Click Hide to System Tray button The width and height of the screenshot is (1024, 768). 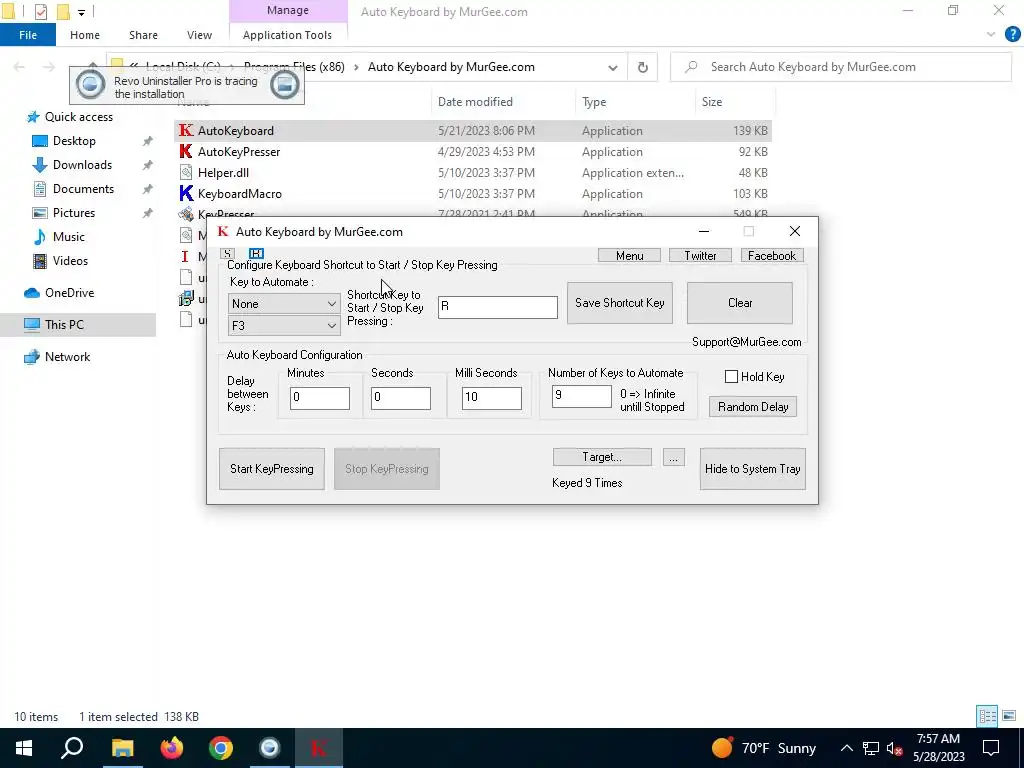[x=752, y=469]
